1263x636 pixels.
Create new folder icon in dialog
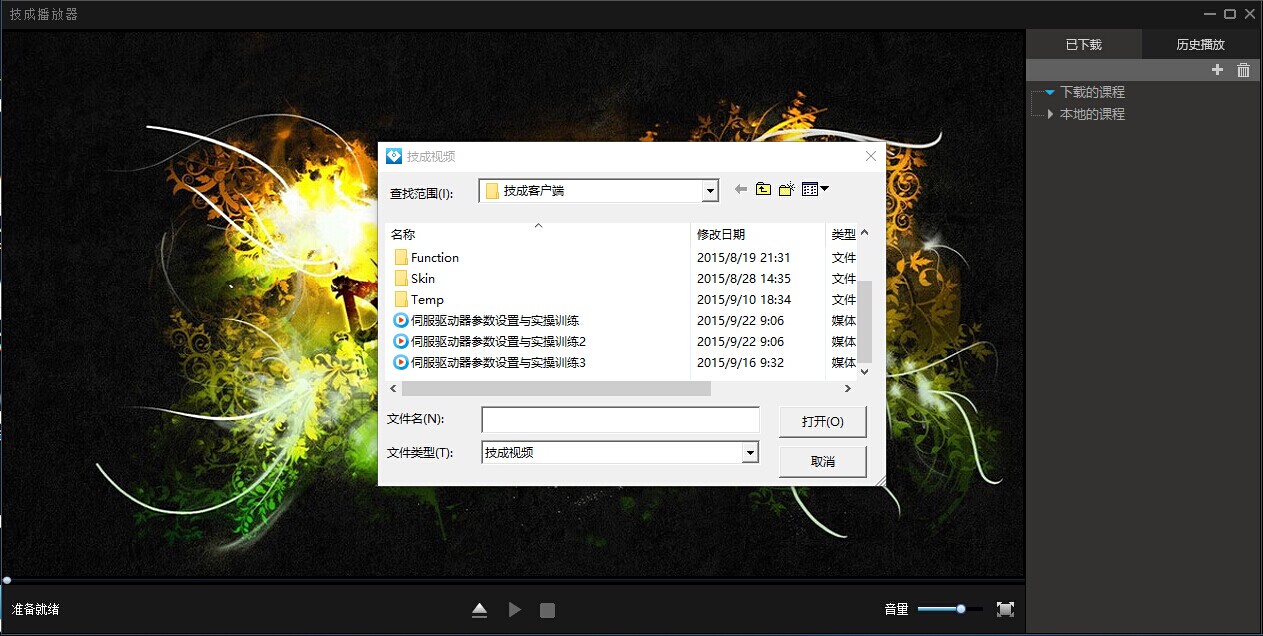tap(787, 190)
